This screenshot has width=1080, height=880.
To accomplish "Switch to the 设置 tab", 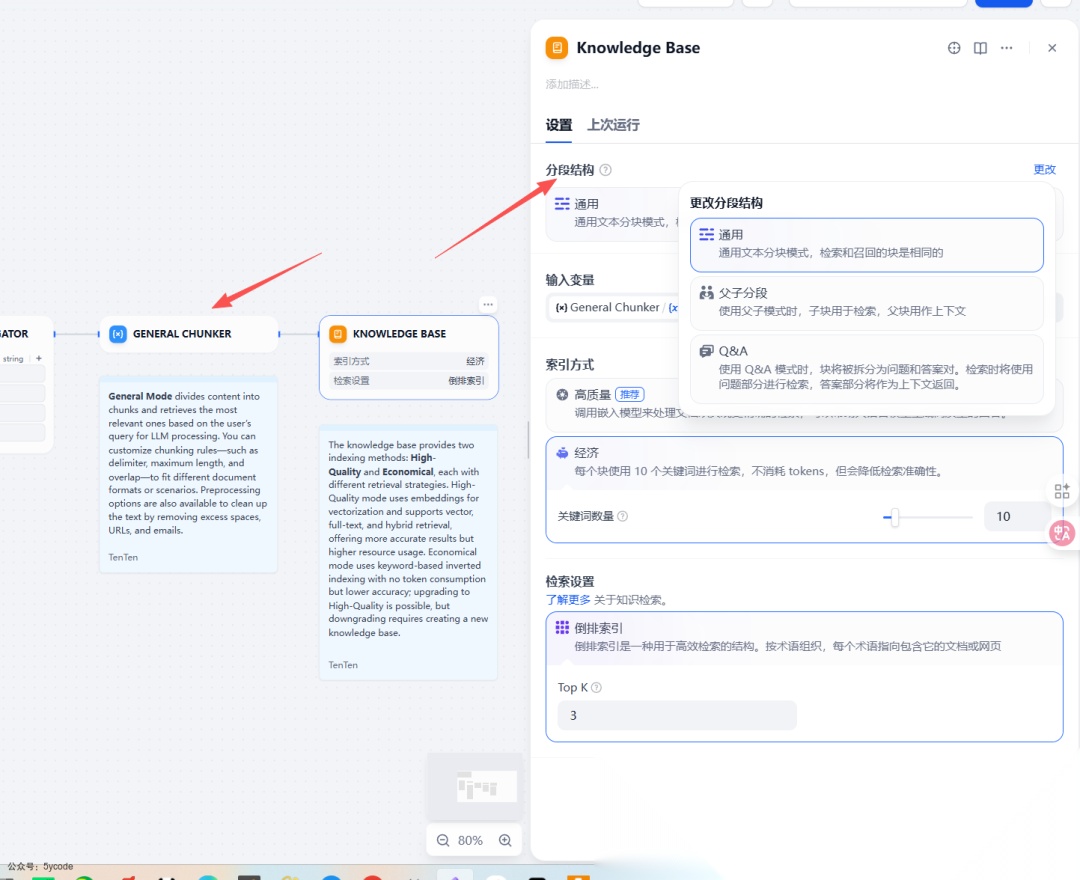I will [x=558, y=126].
